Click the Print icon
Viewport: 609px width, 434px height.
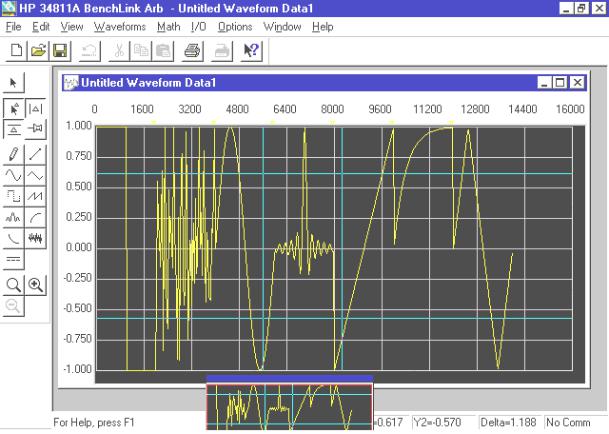[192, 51]
